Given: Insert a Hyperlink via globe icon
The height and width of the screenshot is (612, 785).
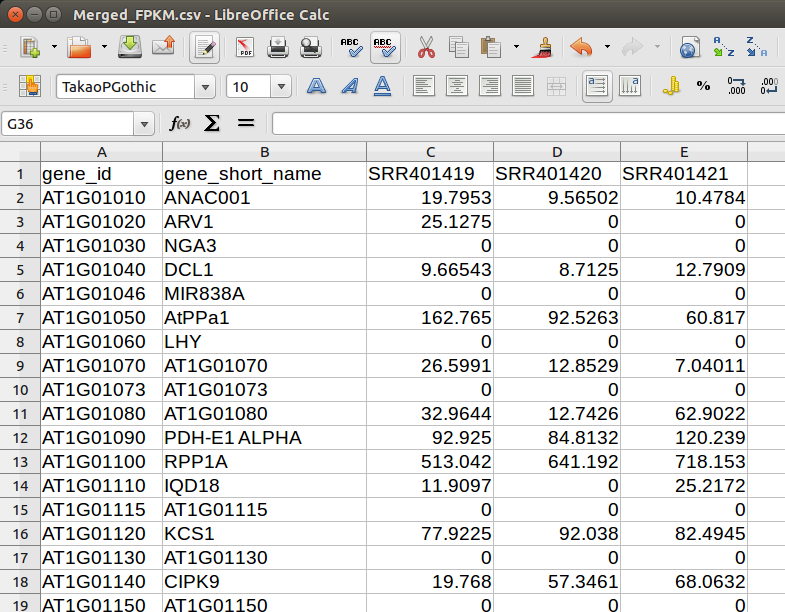Looking at the screenshot, I should [690, 48].
